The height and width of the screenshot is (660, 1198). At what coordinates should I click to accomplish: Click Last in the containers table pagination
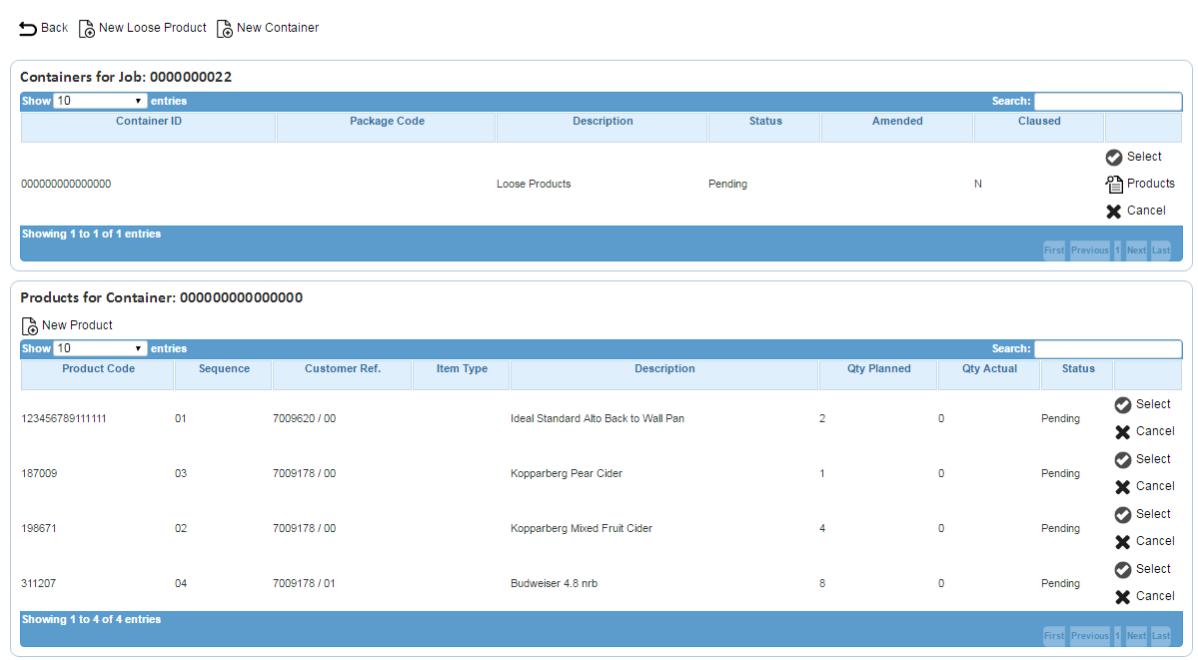[x=1161, y=250]
